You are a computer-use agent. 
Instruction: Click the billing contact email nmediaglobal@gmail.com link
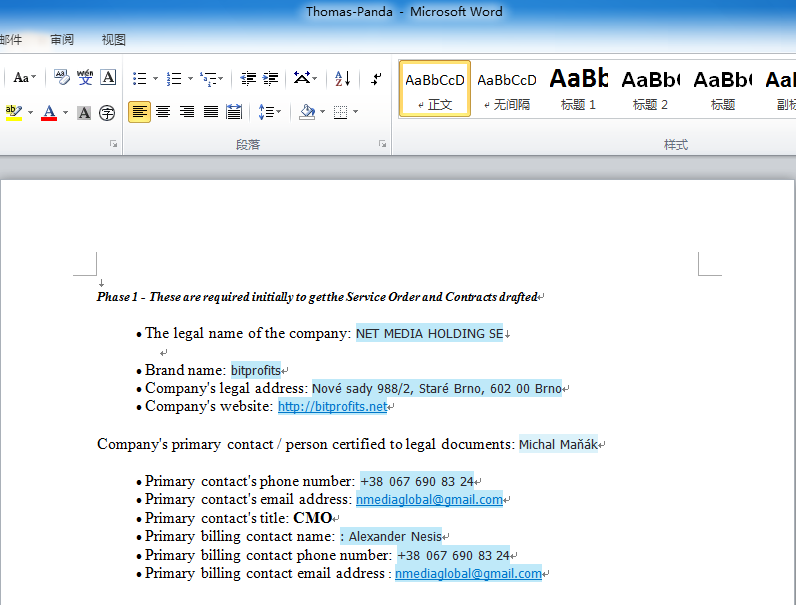click(468, 574)
